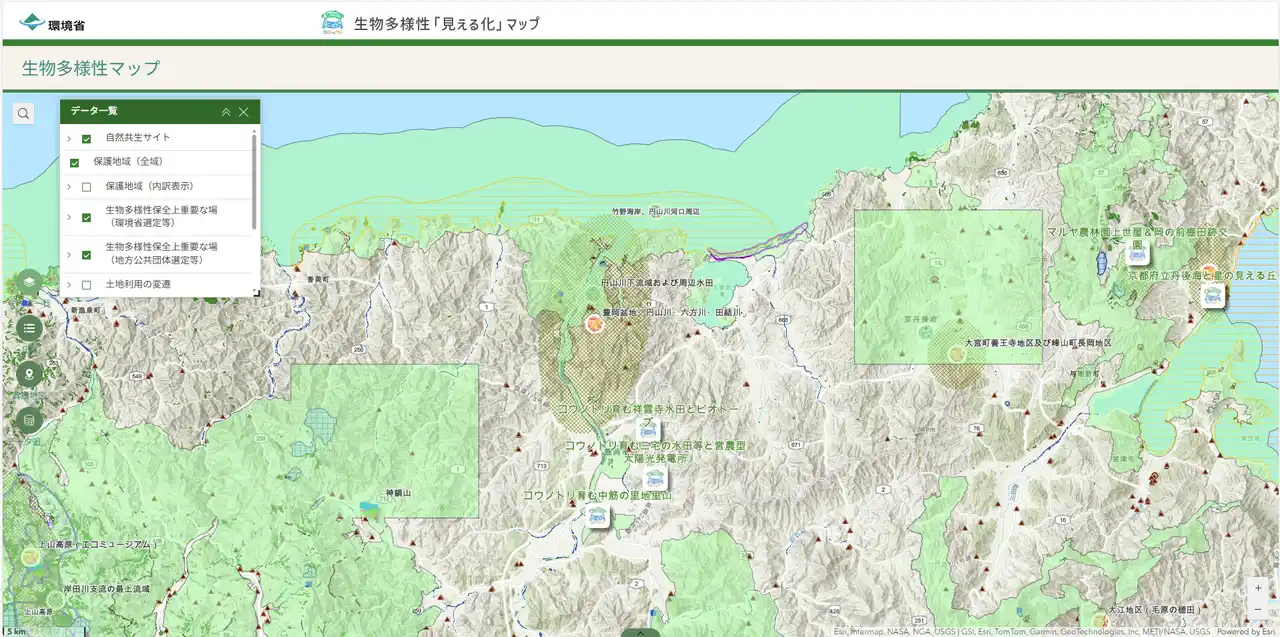The height and width of the screenshot is (637, 1280).
Task: Expand 生物多様性保全上重要な場（環境省選定等） group
Action: coord(69,217)
